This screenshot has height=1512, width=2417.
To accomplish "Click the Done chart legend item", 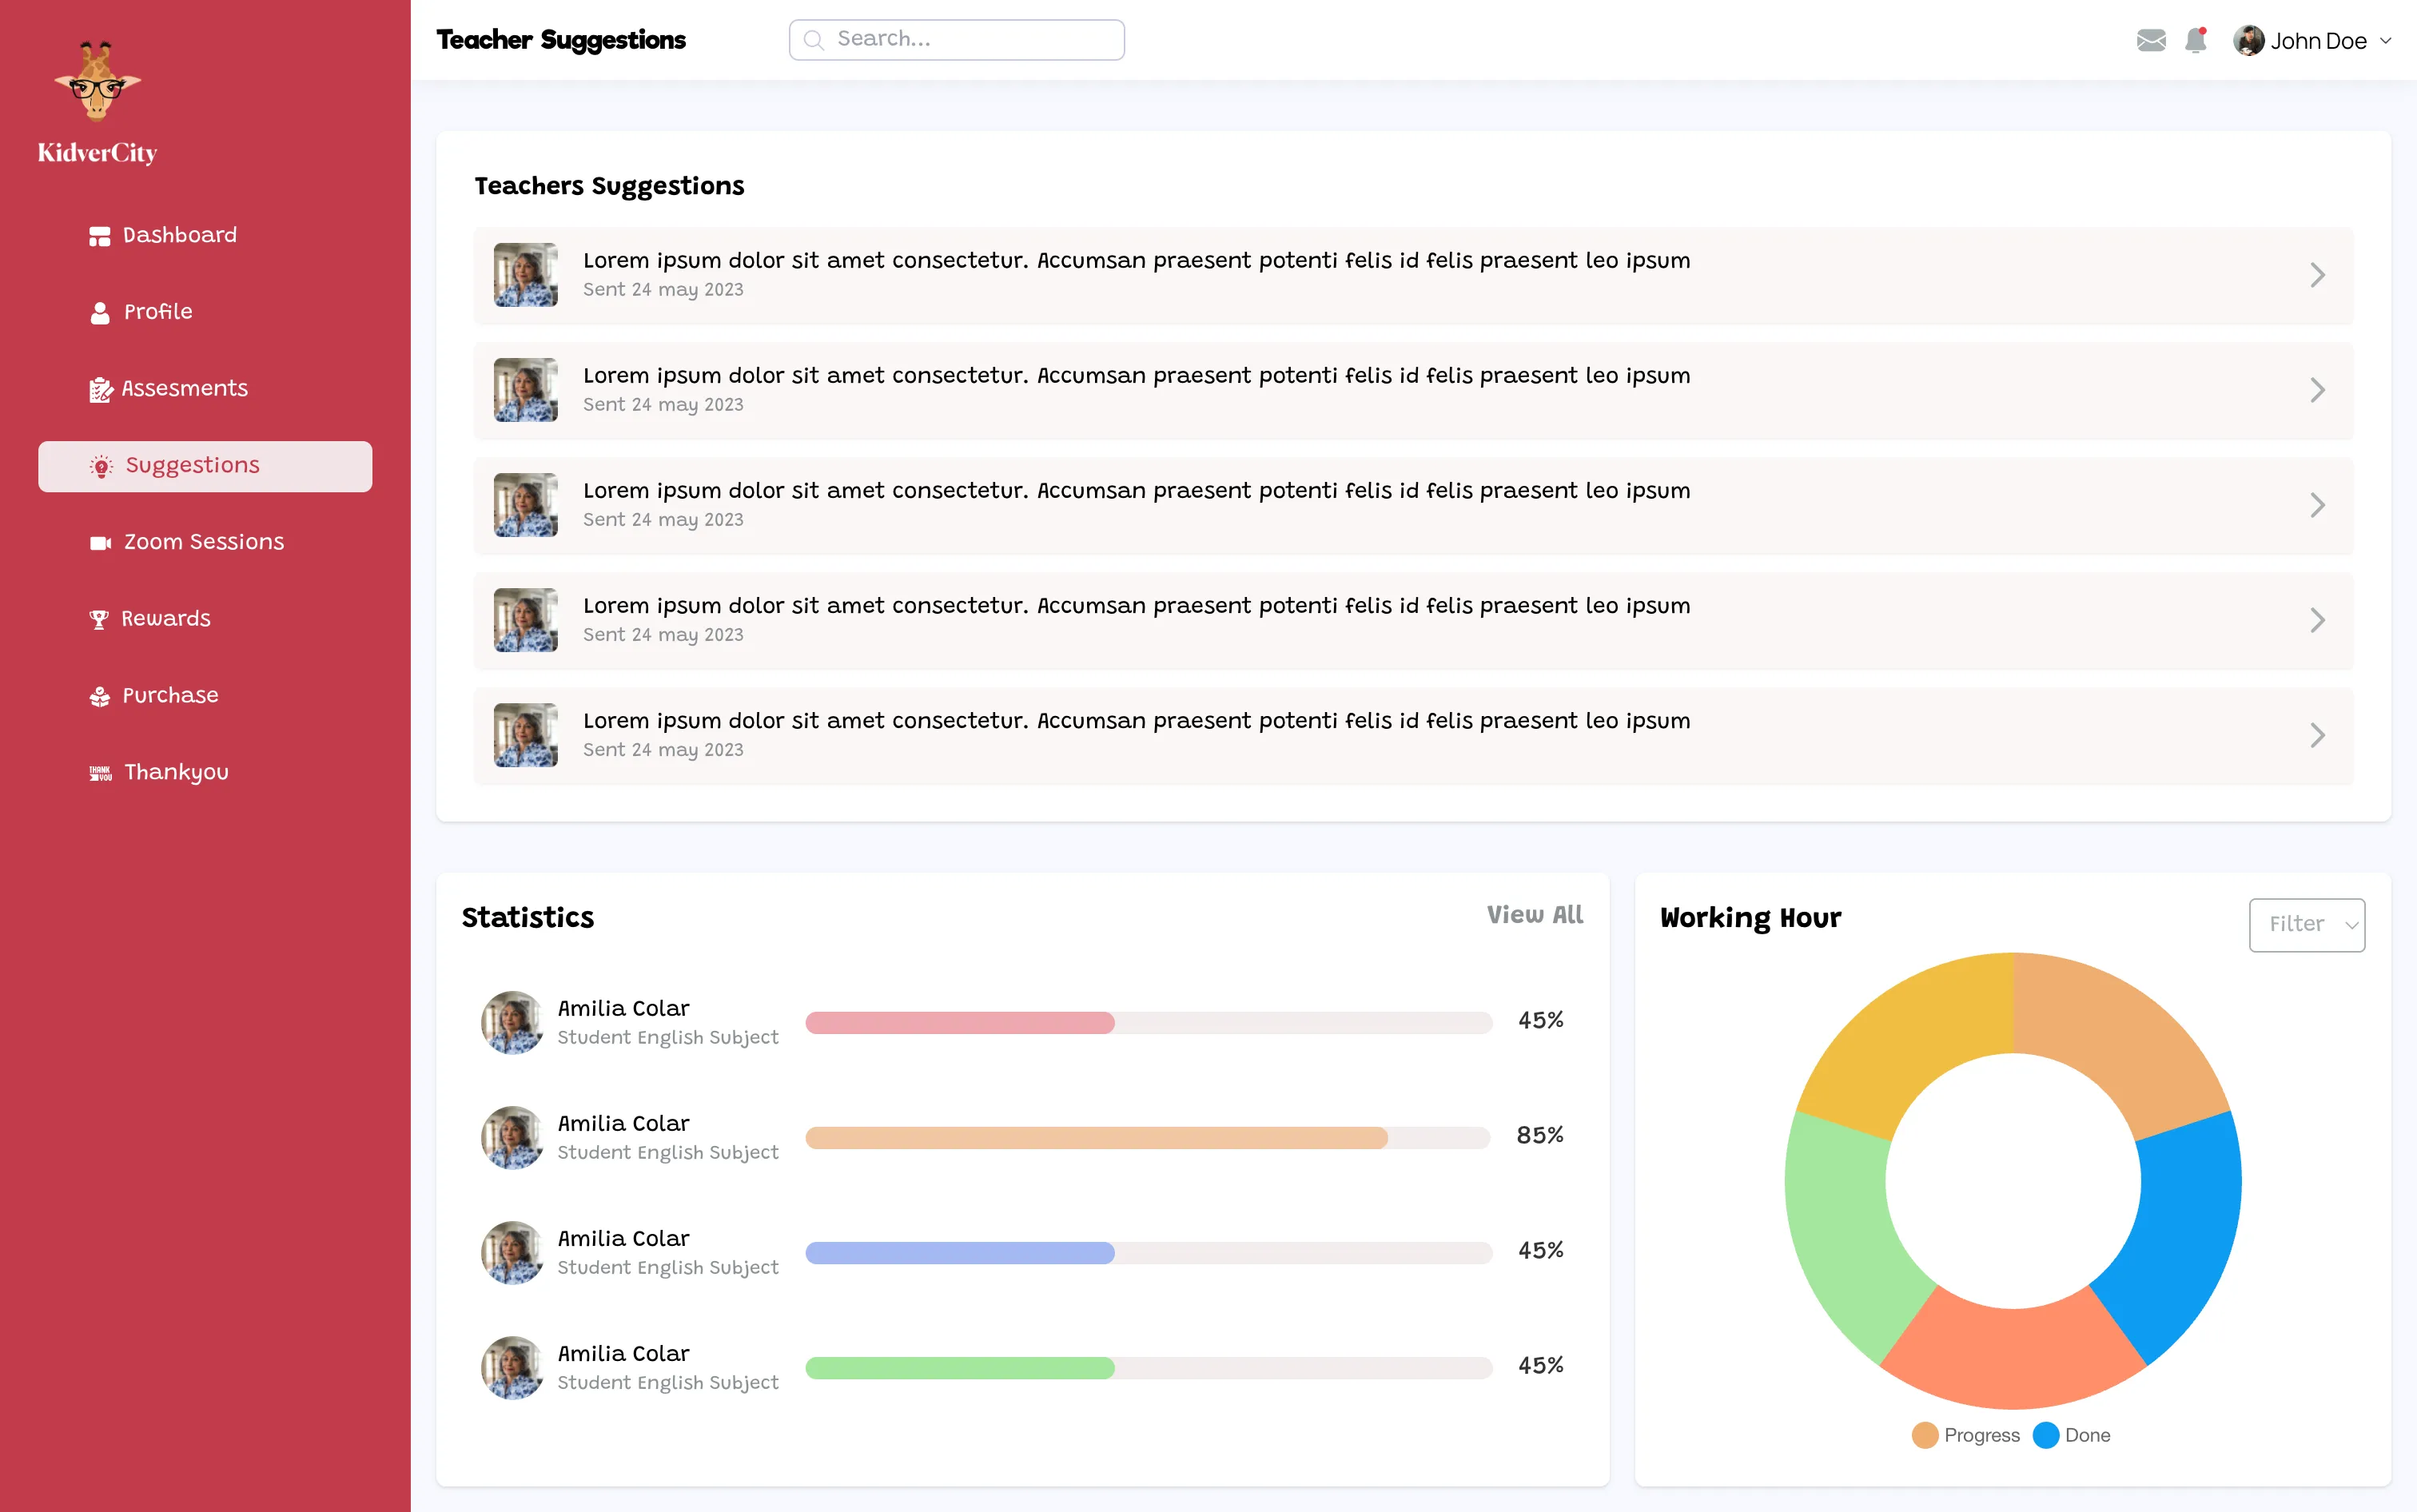I will pyautogui.click(x=2072, y=1435).
